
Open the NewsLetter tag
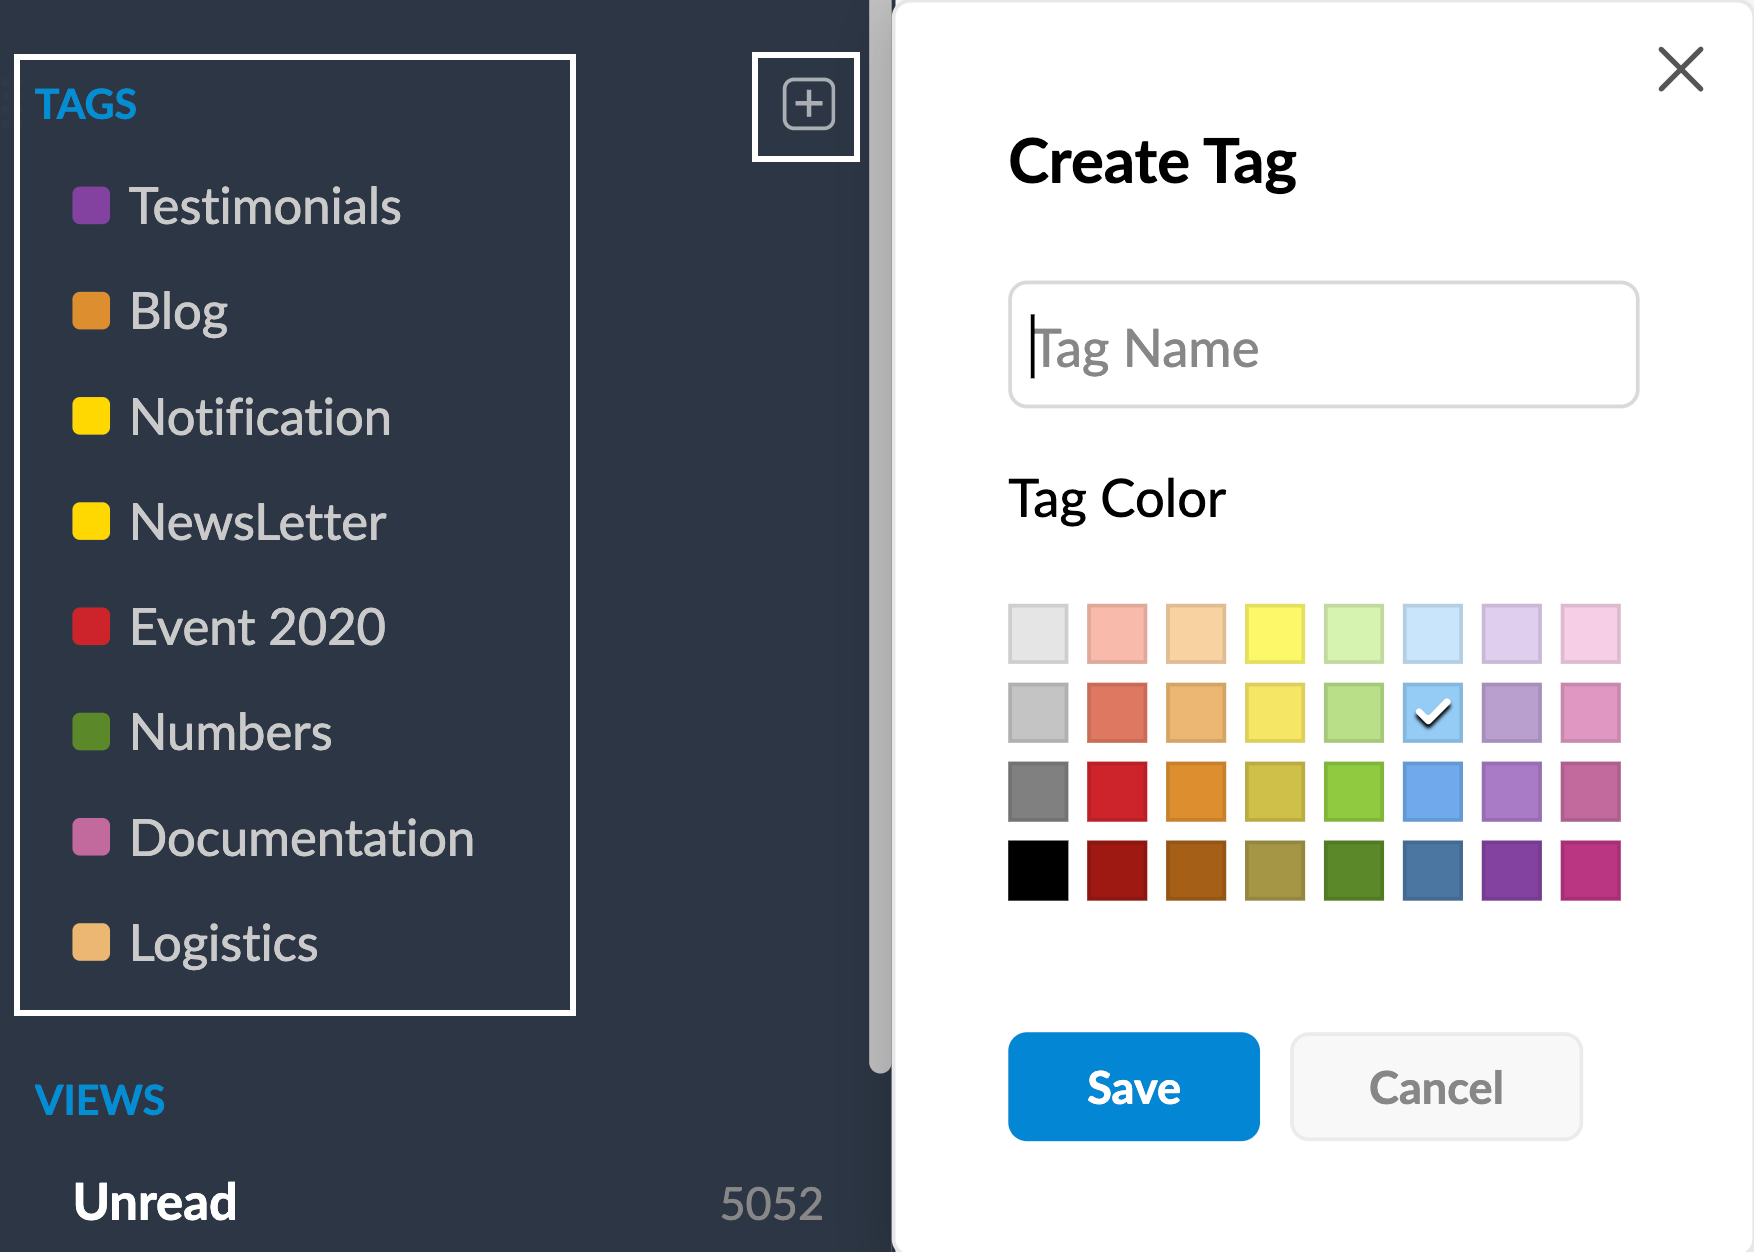pos(258,522)
